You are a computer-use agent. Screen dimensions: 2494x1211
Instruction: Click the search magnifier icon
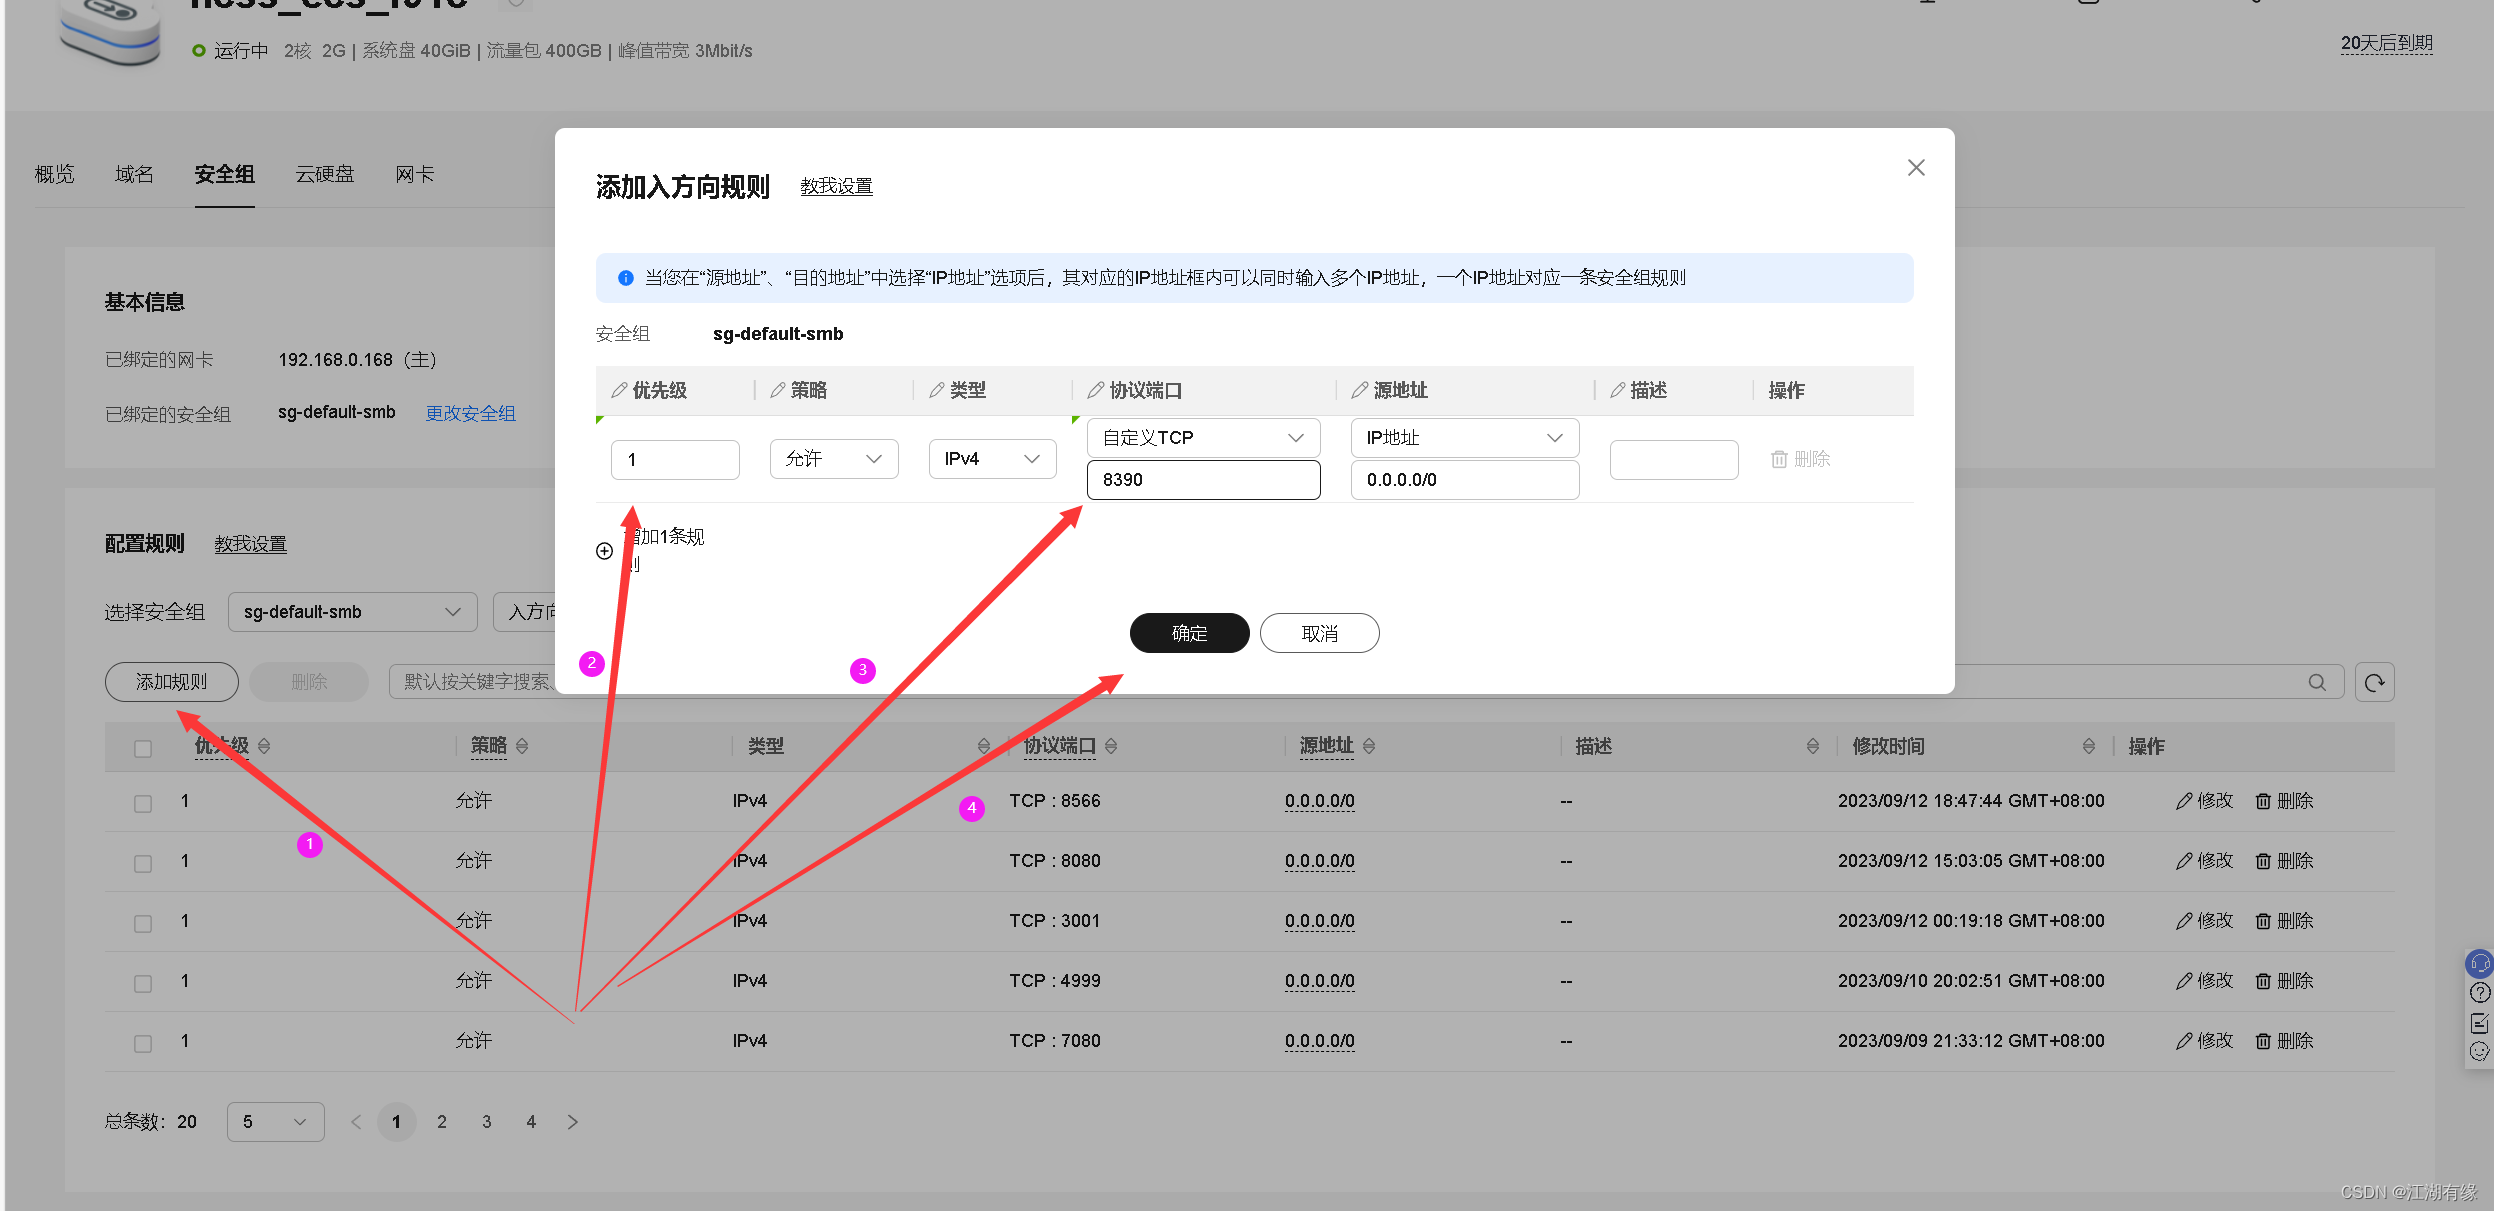click(2317, 682)
